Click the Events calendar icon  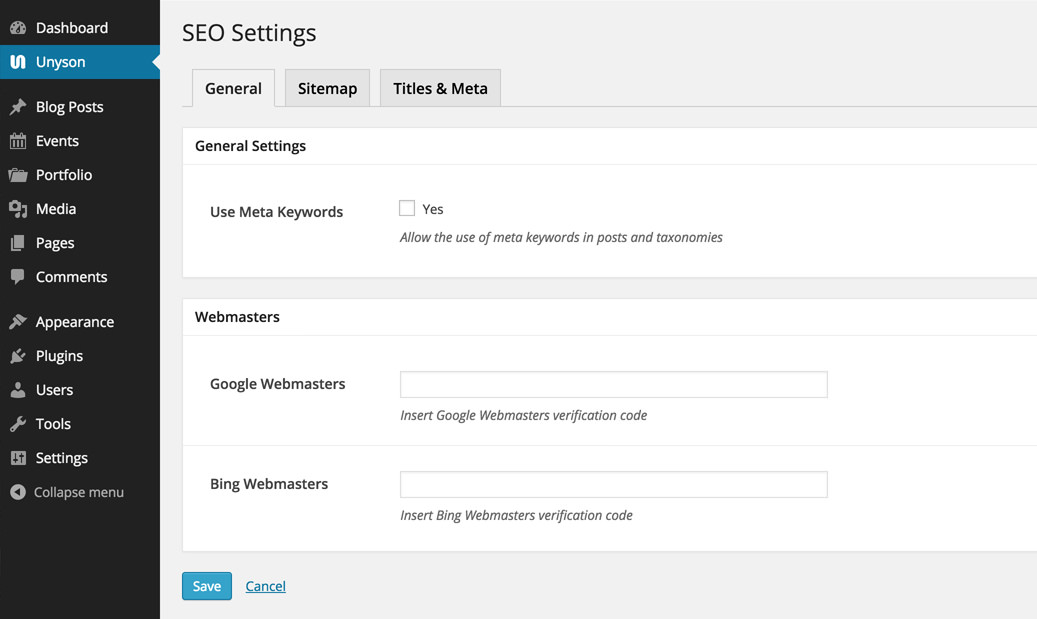18,141
